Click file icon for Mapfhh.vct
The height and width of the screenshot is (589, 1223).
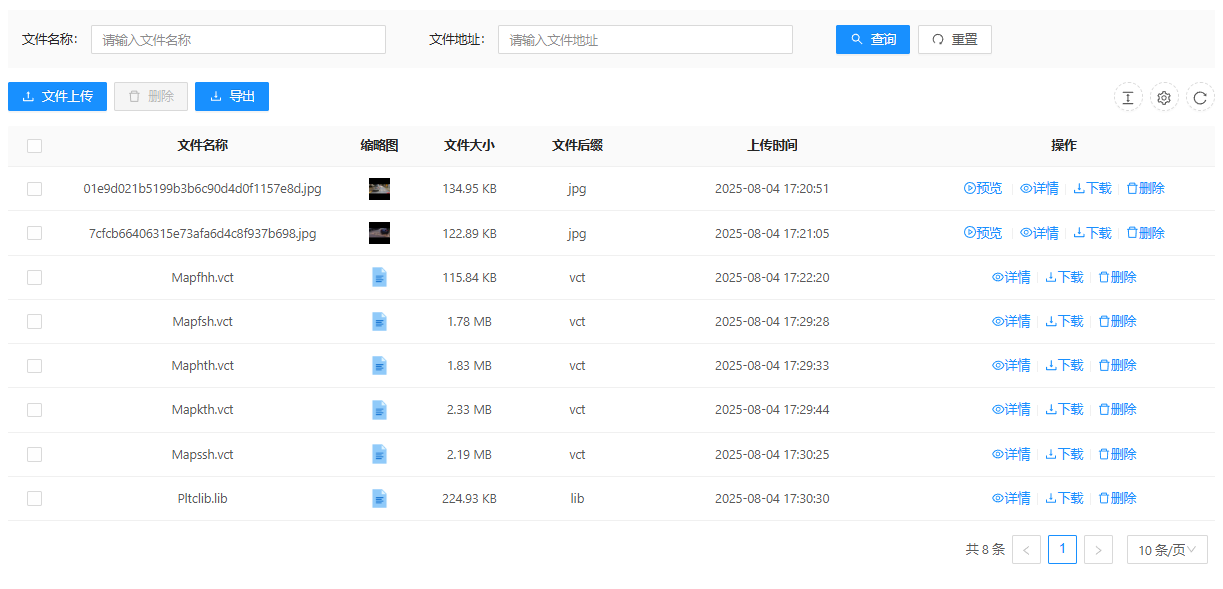pyautogui.click(x=379, y=277)
